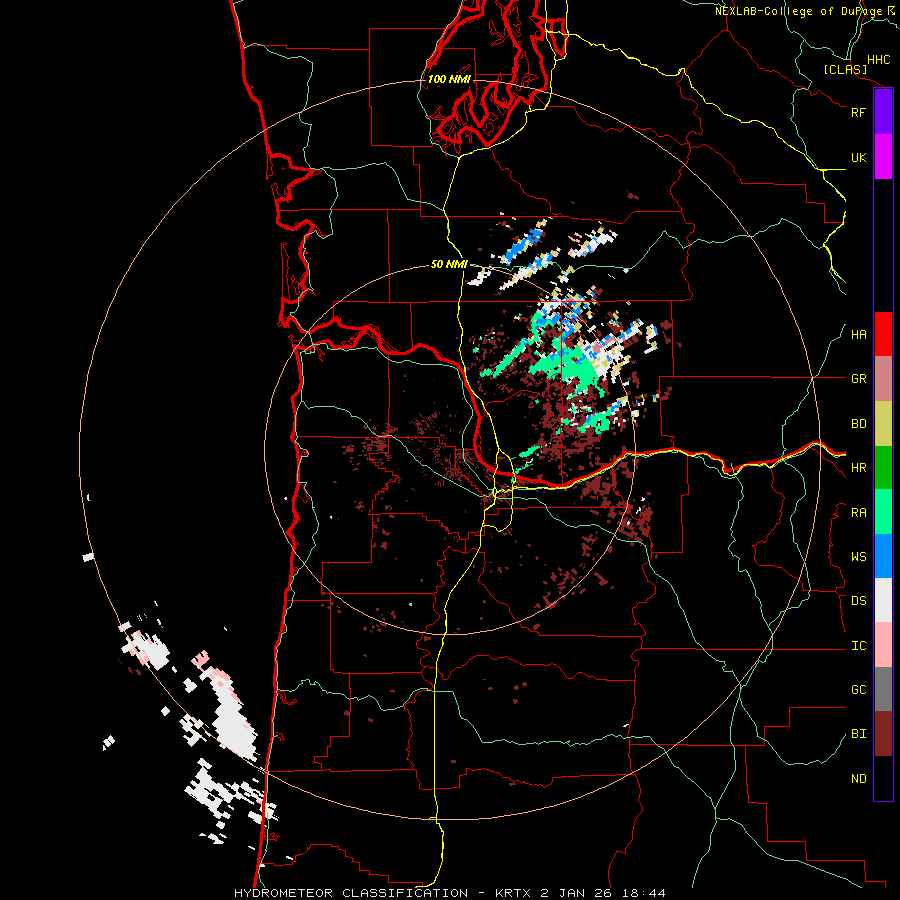Click the BI legend label
The image size is (900, 900).
pos(858,734)
